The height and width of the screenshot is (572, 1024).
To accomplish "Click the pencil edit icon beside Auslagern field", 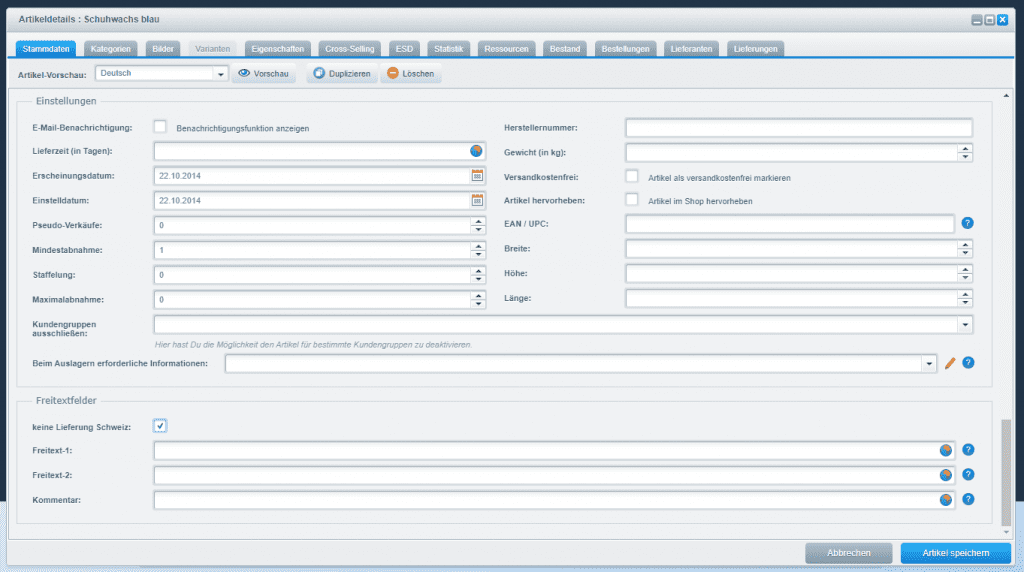I will [x=950, y=363].
